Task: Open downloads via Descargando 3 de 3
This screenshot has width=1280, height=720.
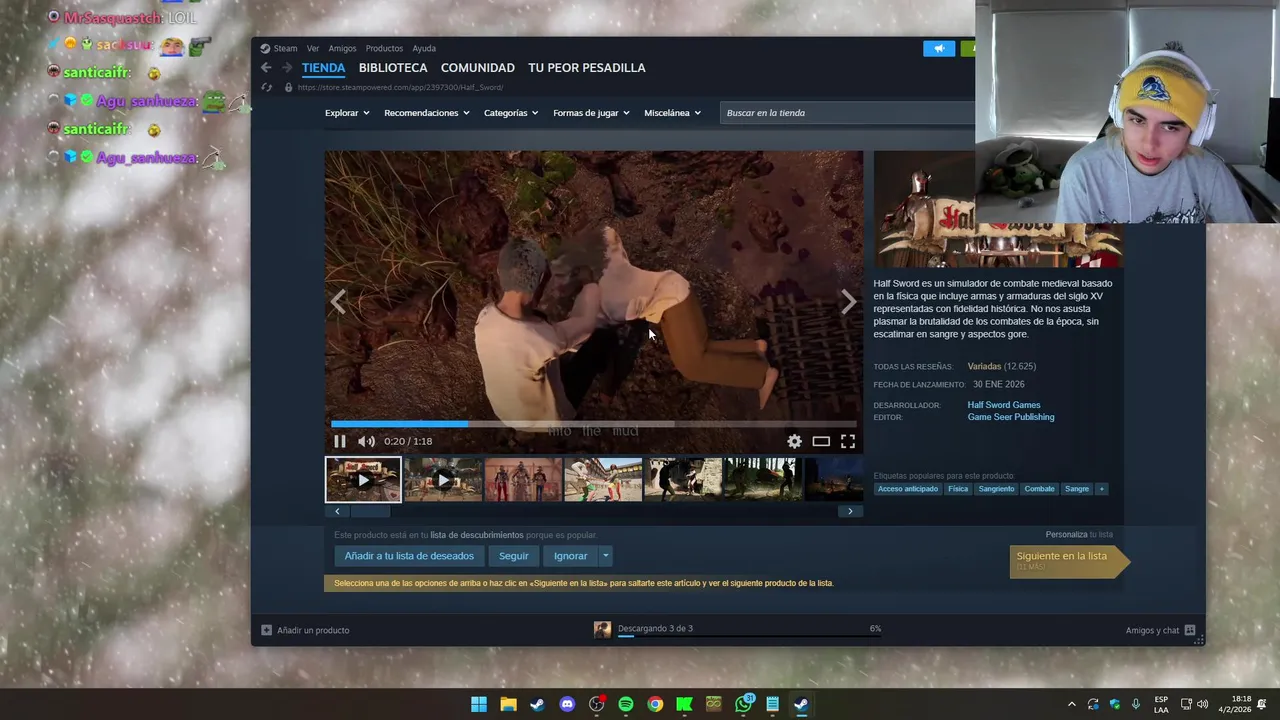Action: coord(655,629)
